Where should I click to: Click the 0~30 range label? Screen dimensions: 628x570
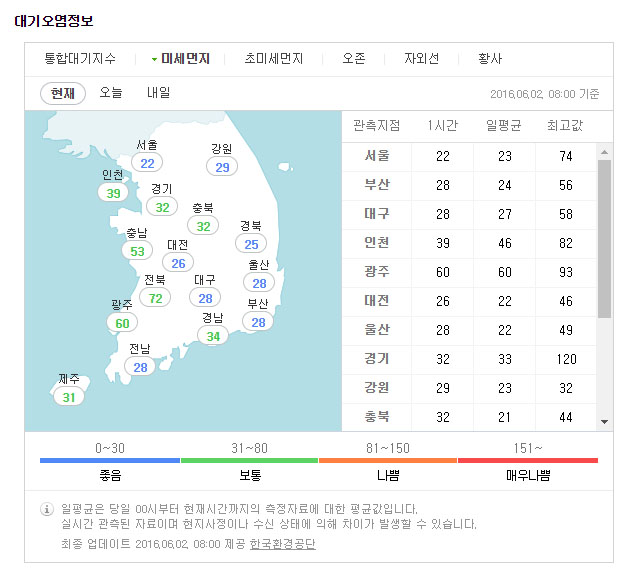point(110,448)
